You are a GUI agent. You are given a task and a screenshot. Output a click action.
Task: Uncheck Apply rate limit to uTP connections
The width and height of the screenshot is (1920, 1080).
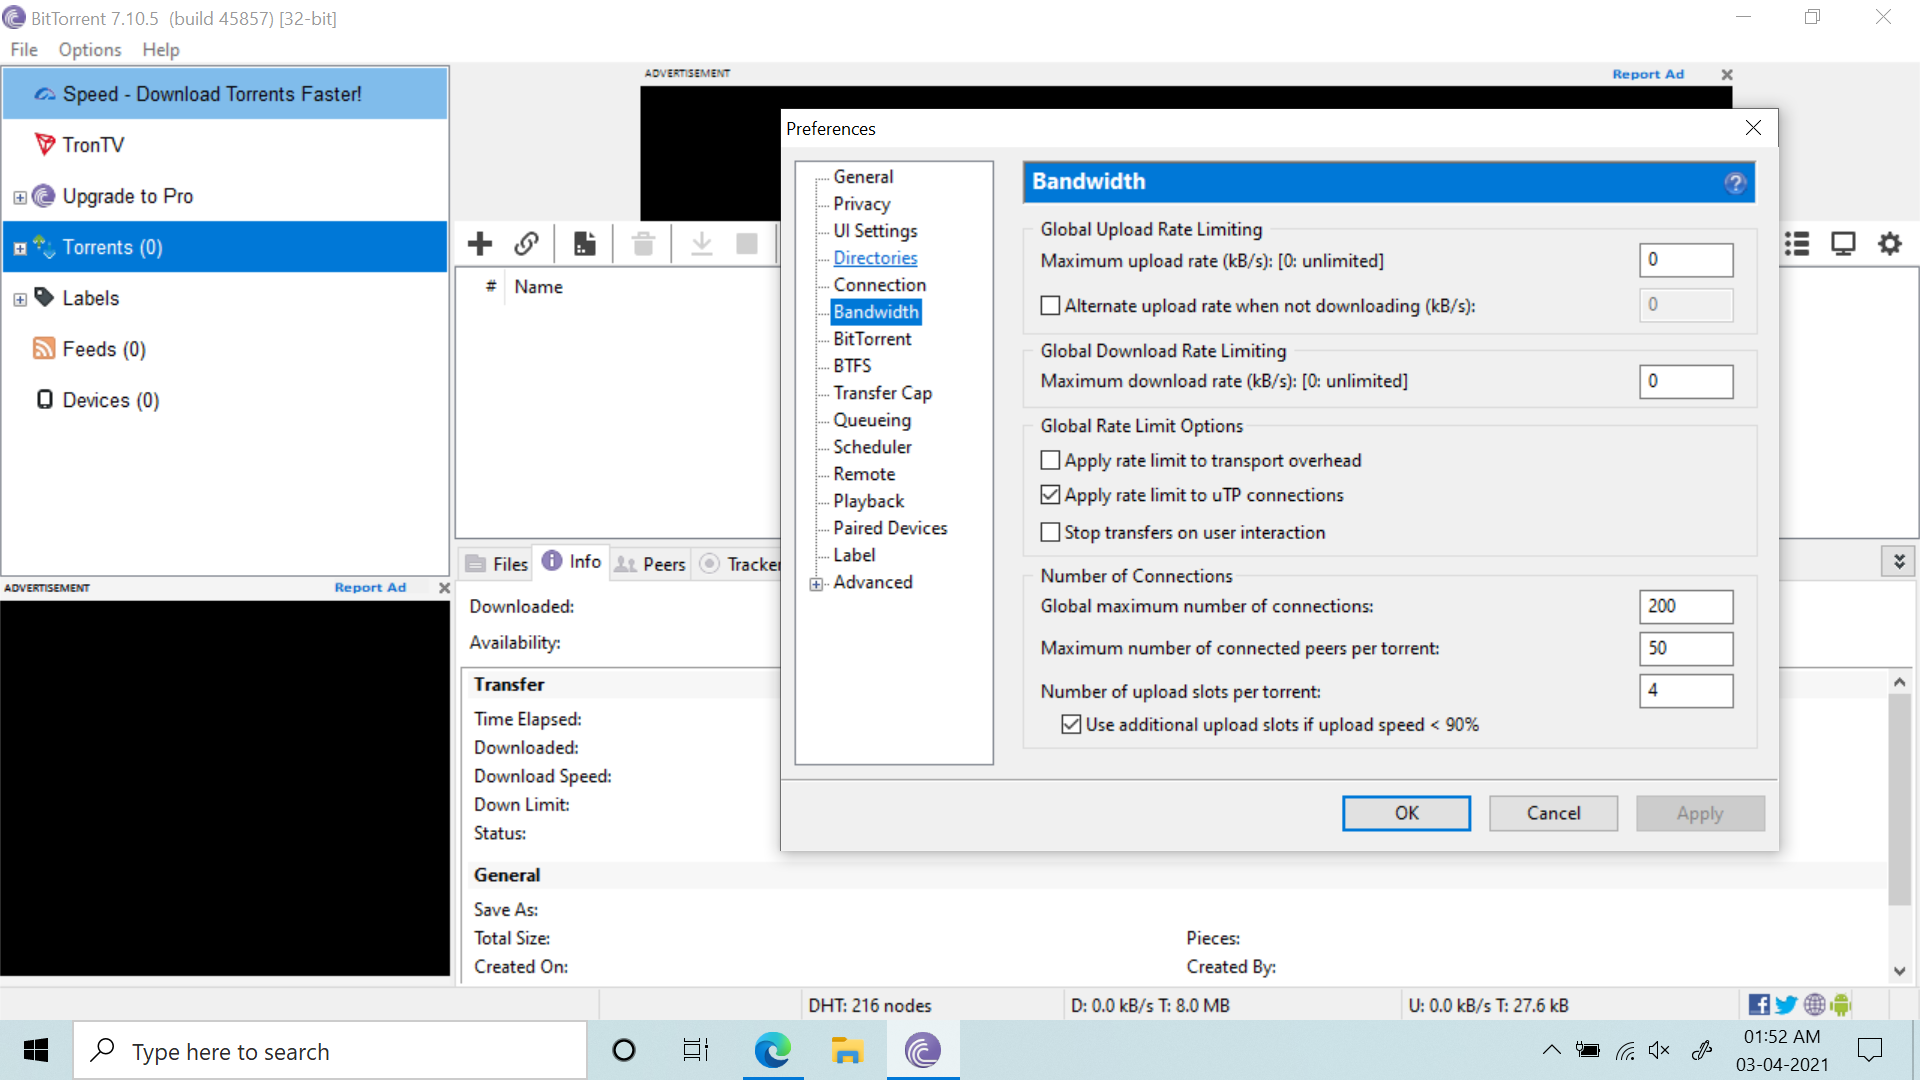point(1050,495)
